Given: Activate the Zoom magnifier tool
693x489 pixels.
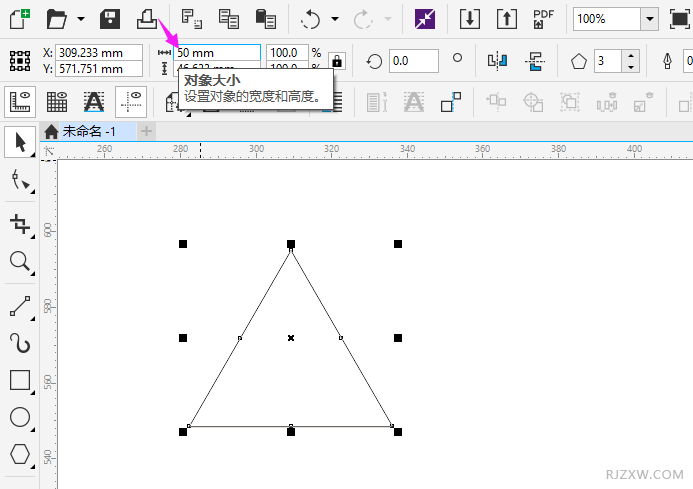Looking at the screenshot, I should (20, 262).
